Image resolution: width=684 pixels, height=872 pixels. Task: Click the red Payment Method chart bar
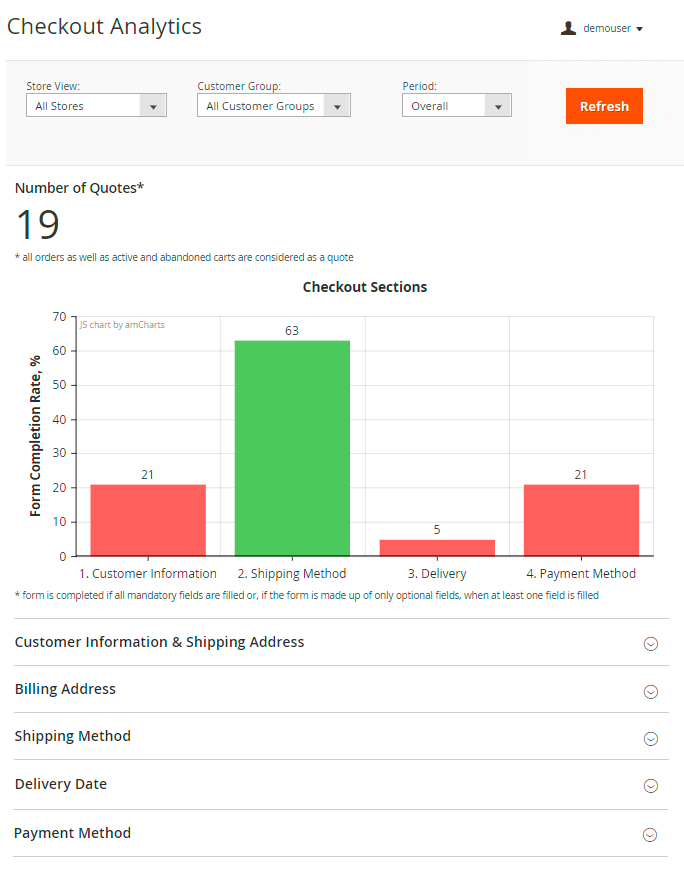click(x=581, y=520)
